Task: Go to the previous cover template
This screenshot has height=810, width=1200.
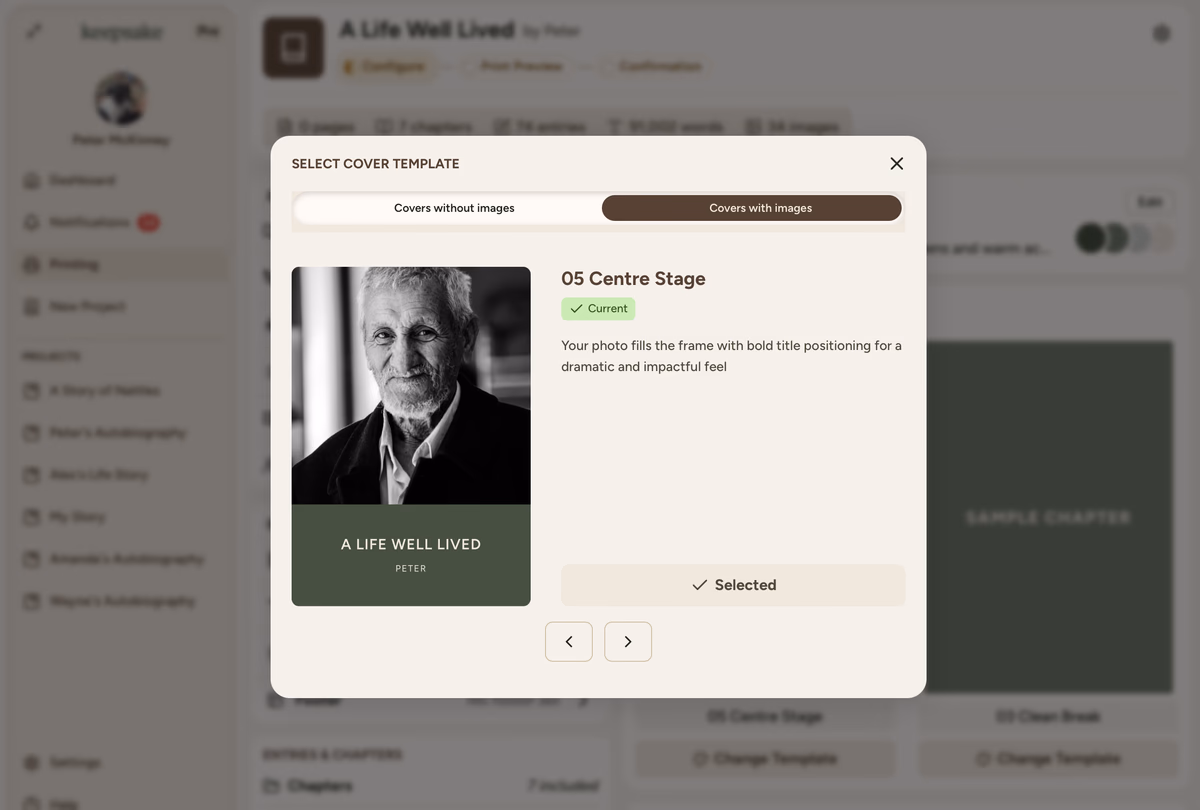Action: click(x=568, y=642)
